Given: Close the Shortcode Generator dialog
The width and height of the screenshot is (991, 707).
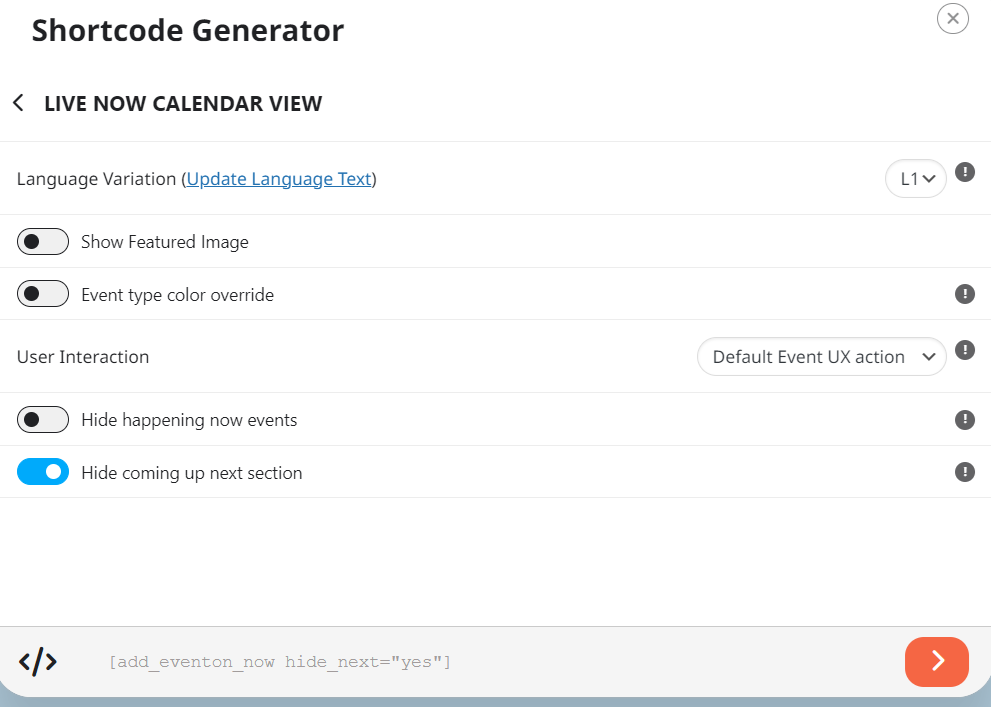Looking at the screenshot, I should [x=952, y=18].
